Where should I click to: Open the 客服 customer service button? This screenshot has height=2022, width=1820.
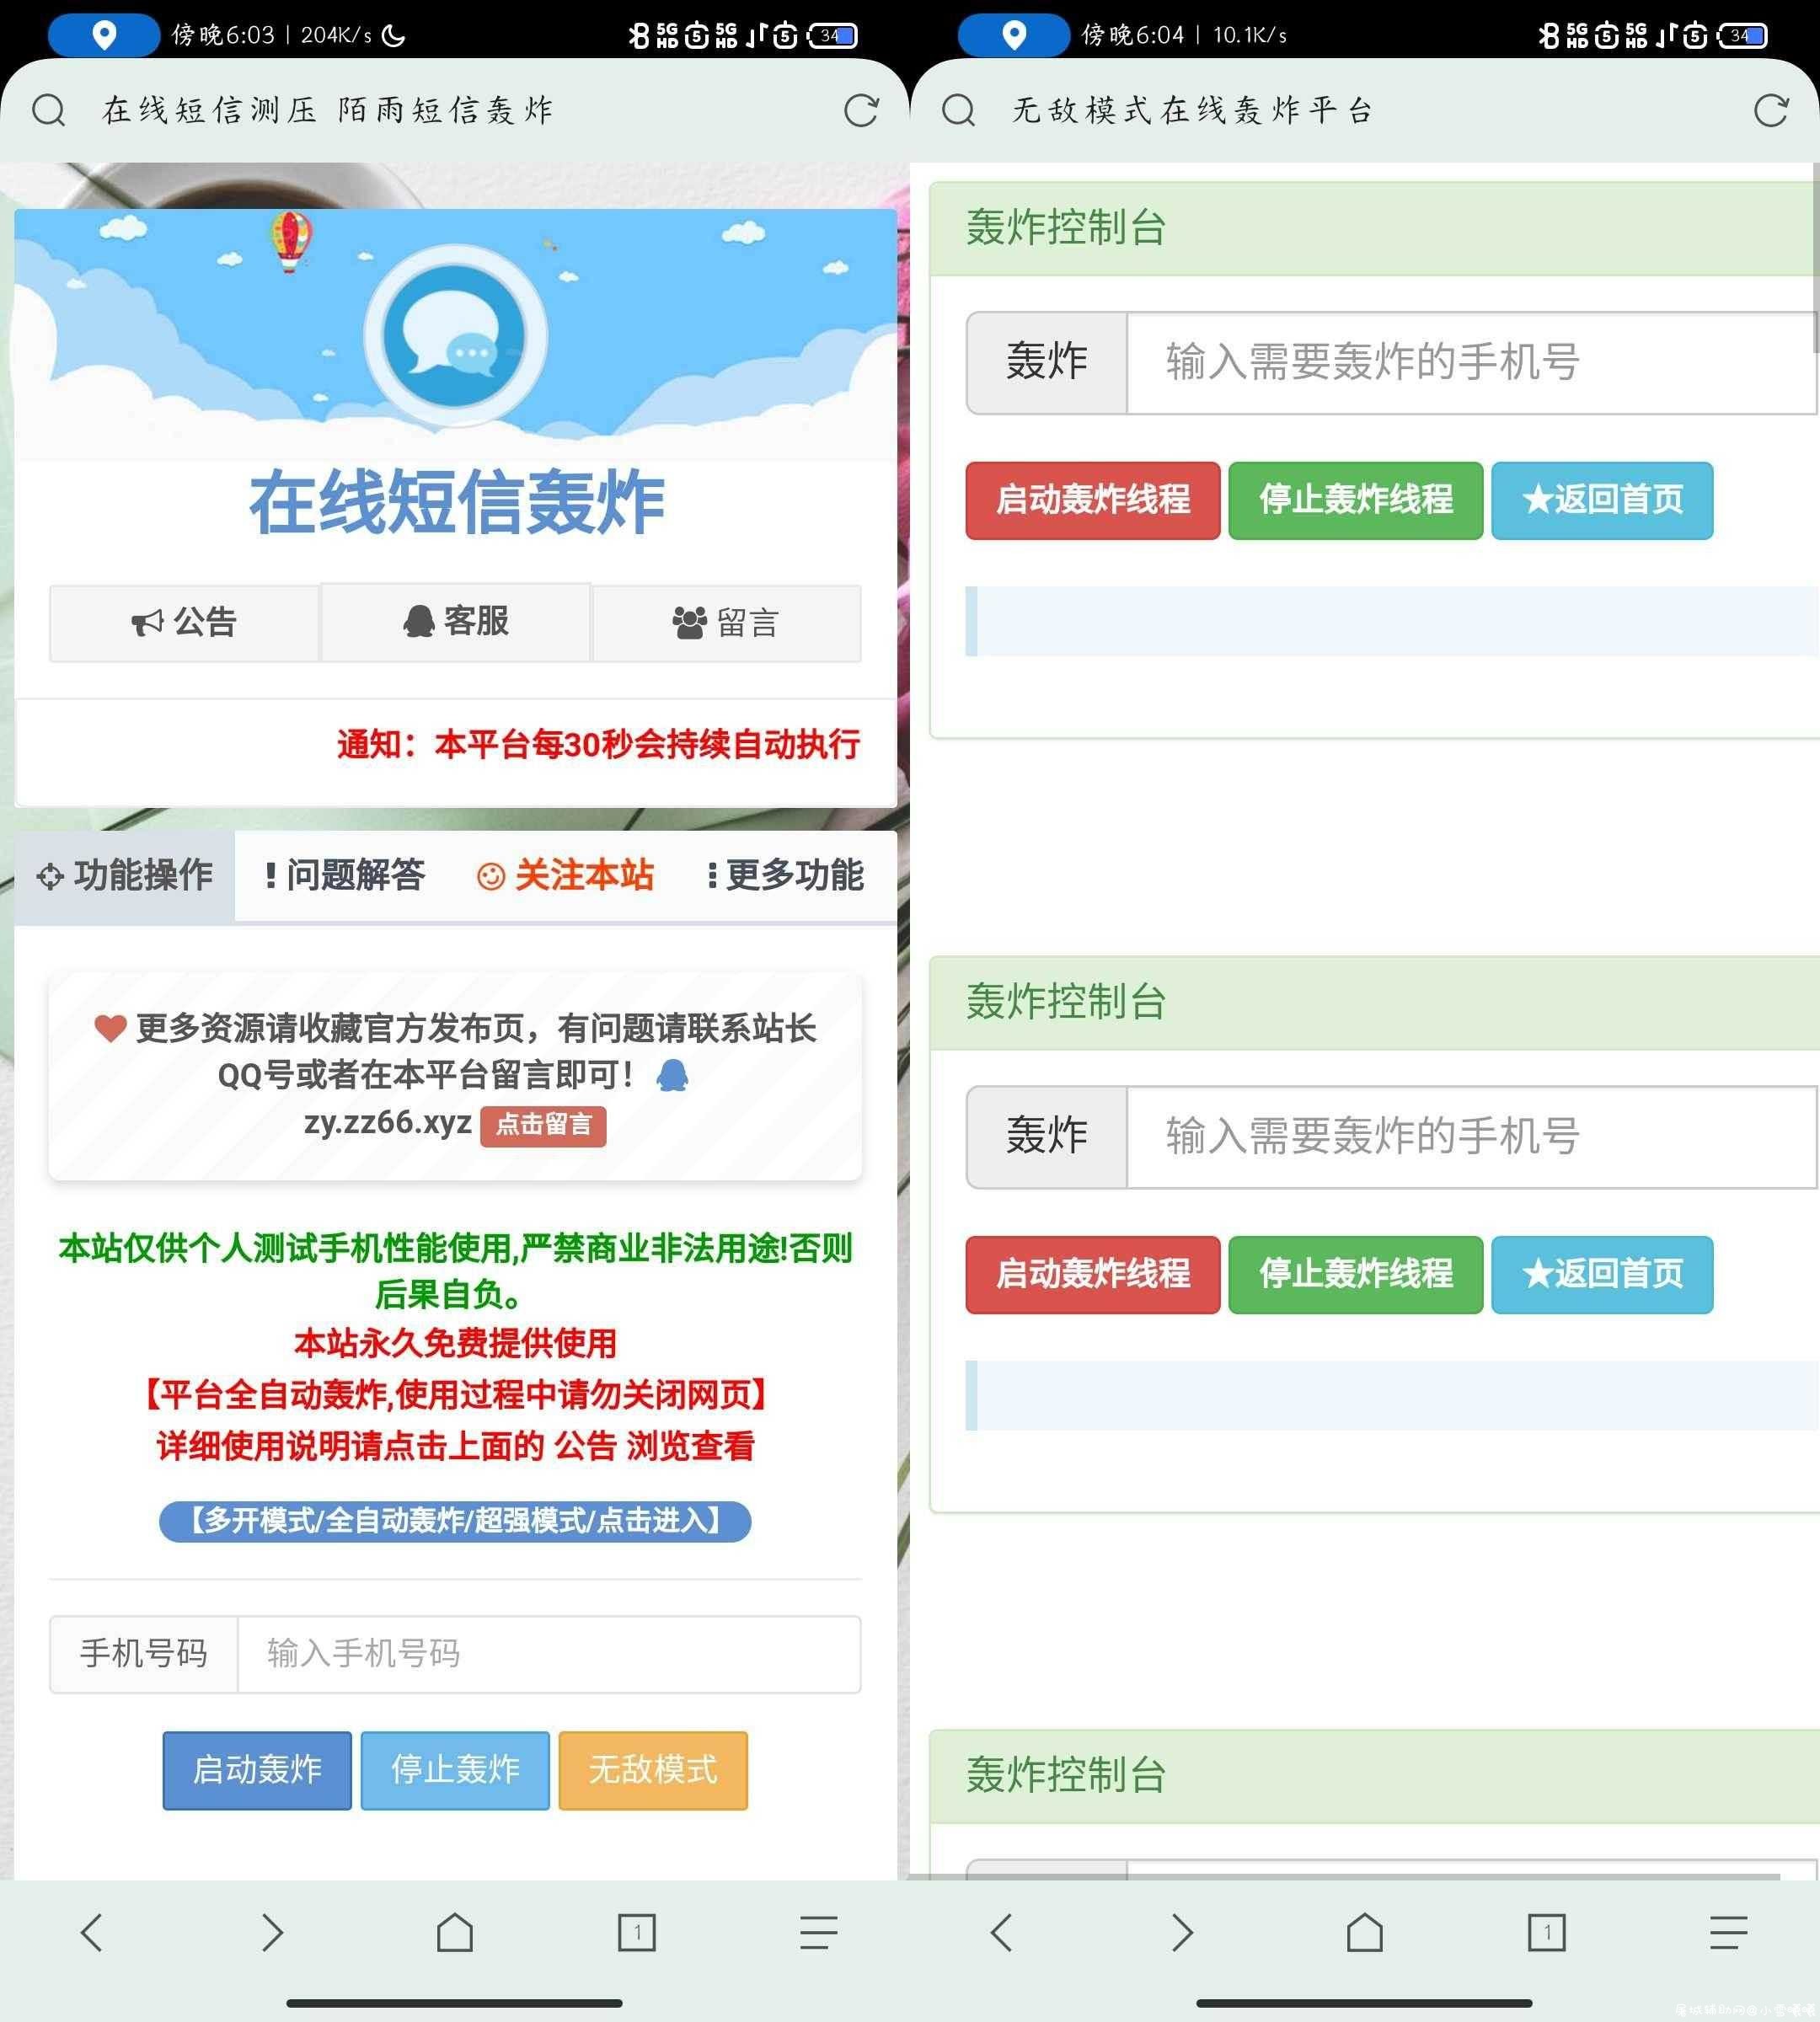[456, 622]
